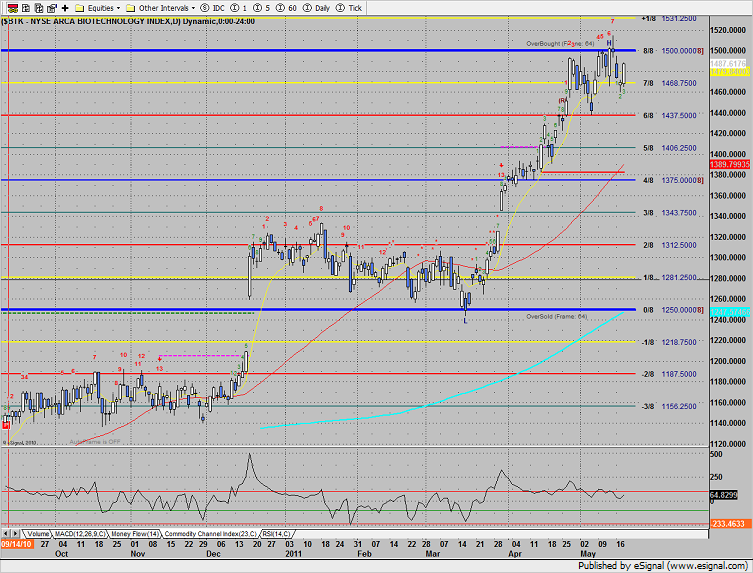This screenshot has height=573, width=753.
Task: Click the cyan 1247.67466 price tag
Action: coord(729,312)
